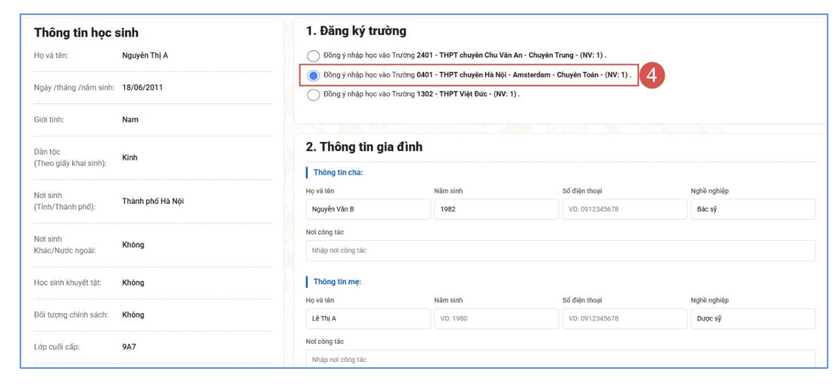Click birthplace value Thành phố Hà Nội
Screen dimensions: 840x392
pos(153,201)
